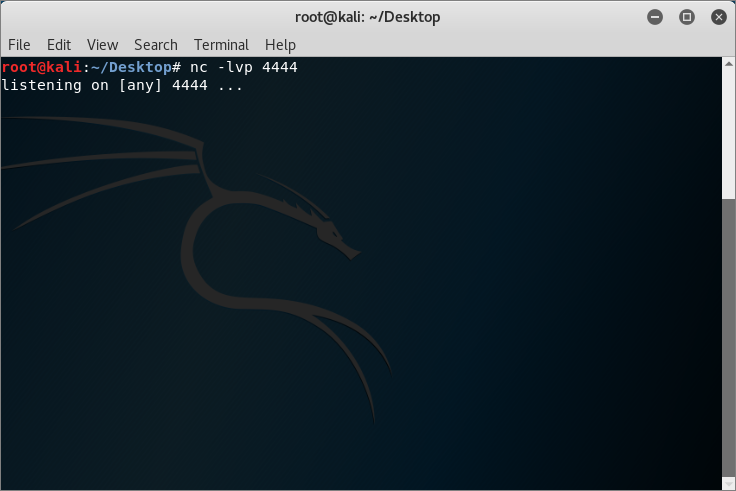Close the terminal window
Image resolution: width=736 pixels, height=491 pixels.
click(719, 17)
